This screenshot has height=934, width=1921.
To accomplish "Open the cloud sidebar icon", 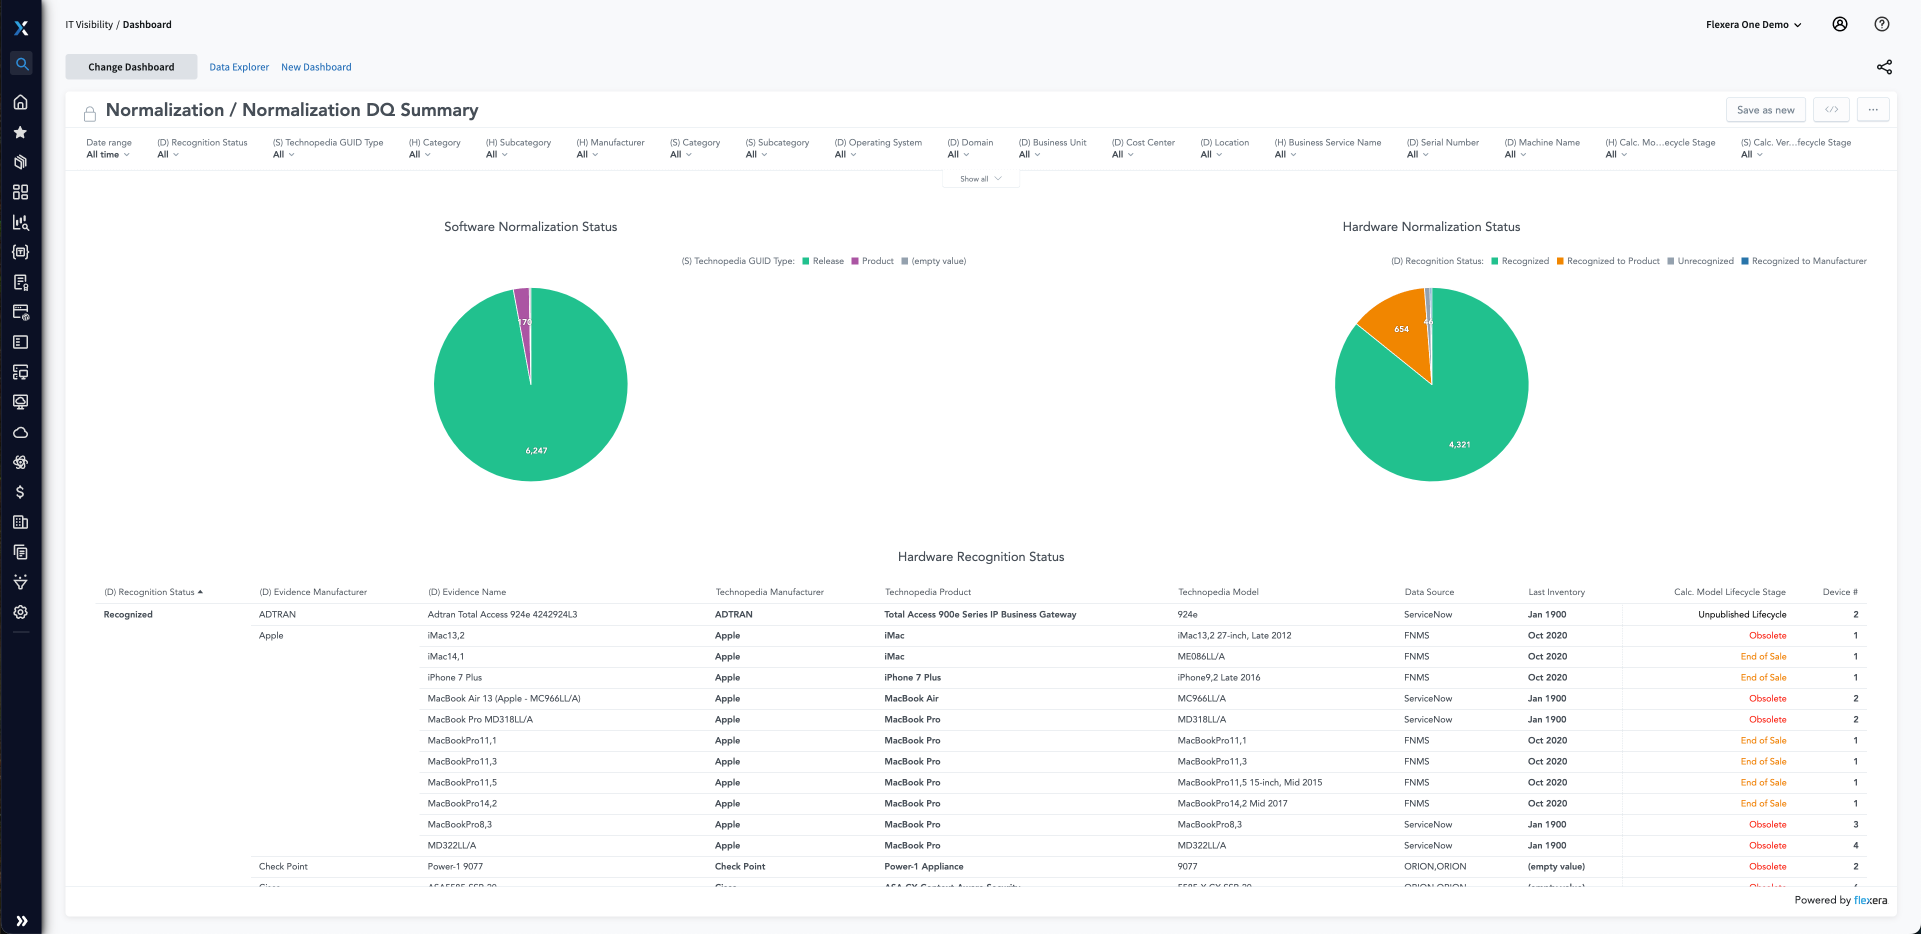I will [x=20, y=432].
